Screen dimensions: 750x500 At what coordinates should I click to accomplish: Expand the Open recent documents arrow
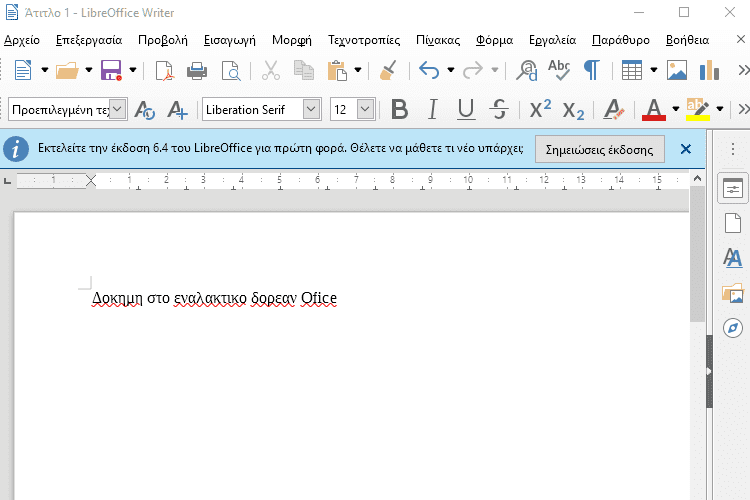tap(88, 70)
